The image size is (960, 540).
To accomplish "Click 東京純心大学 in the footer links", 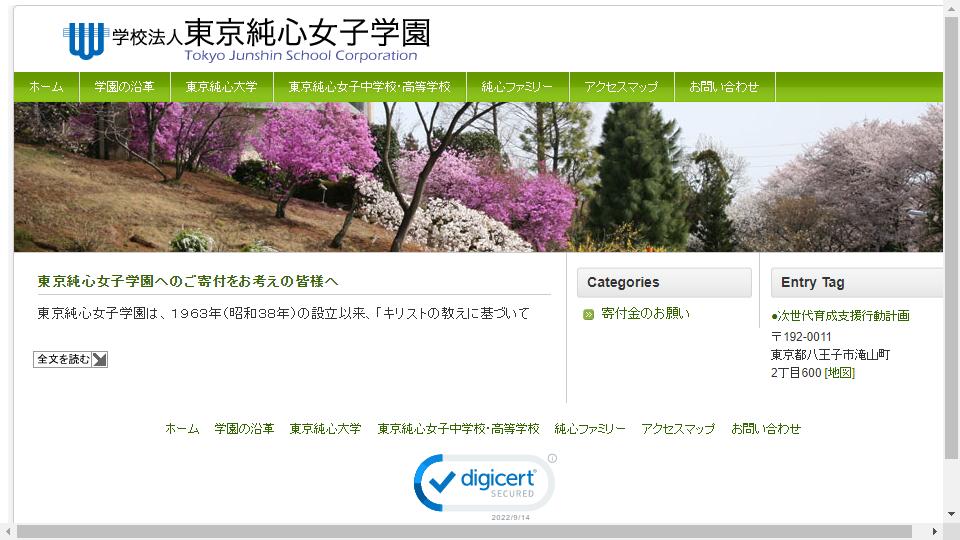I will (x=325, y=429).
